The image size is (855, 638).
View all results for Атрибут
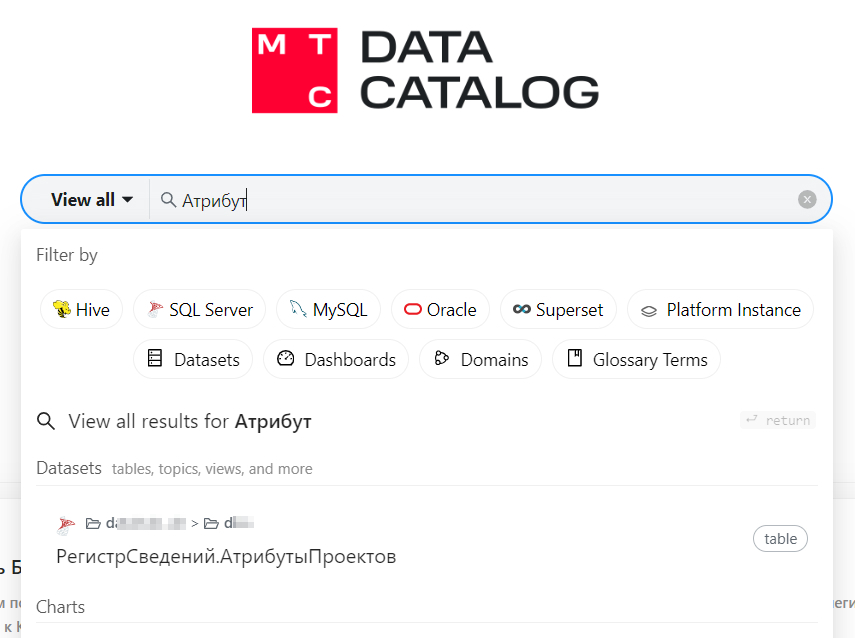click(x=190, y=422)
